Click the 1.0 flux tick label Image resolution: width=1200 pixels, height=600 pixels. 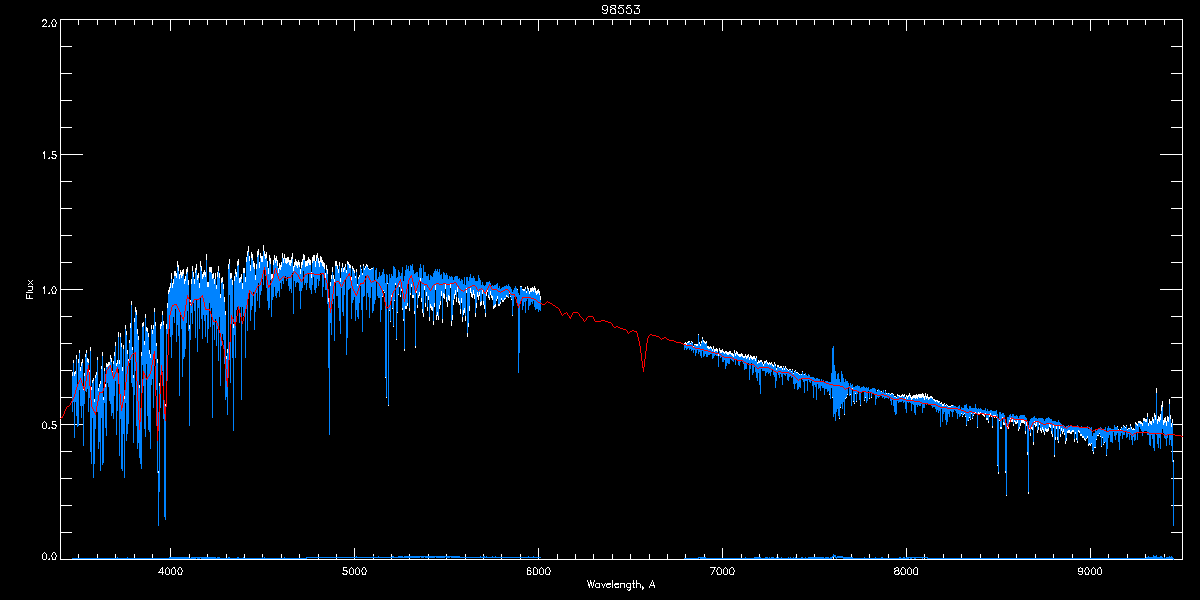[48, 290]
